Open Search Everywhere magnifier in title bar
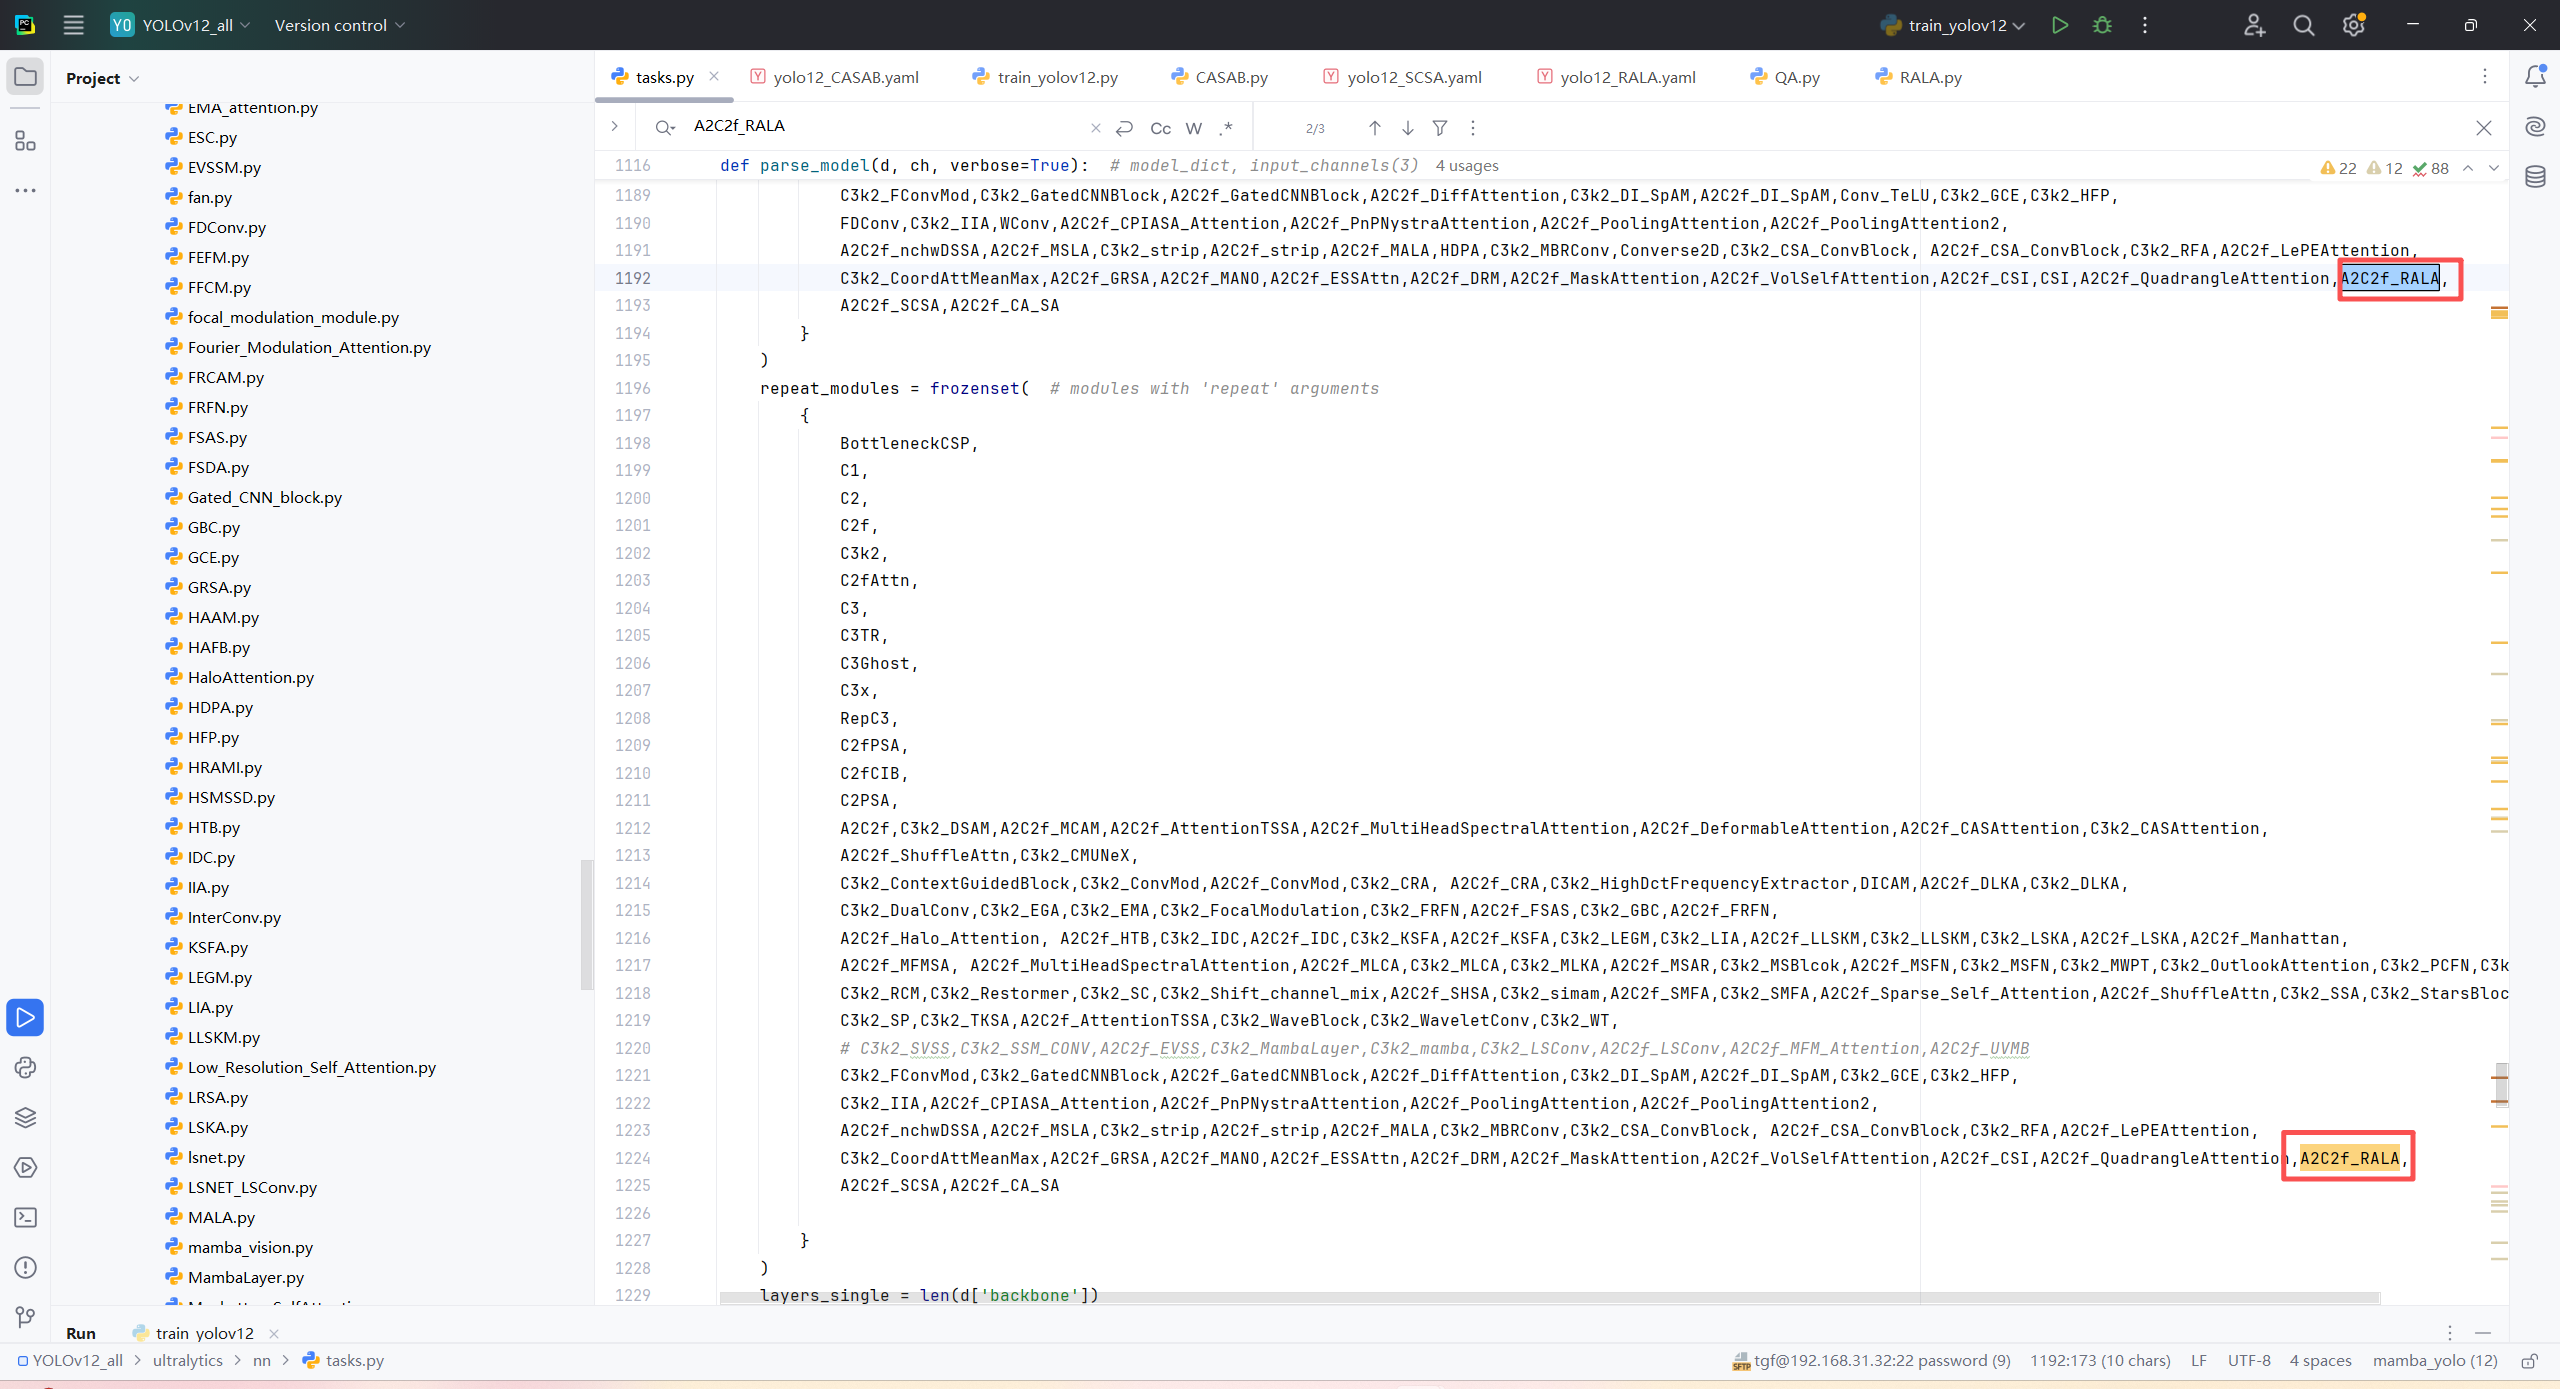This screenshot has width=2560, height=1389. (x=2304, y=25)
